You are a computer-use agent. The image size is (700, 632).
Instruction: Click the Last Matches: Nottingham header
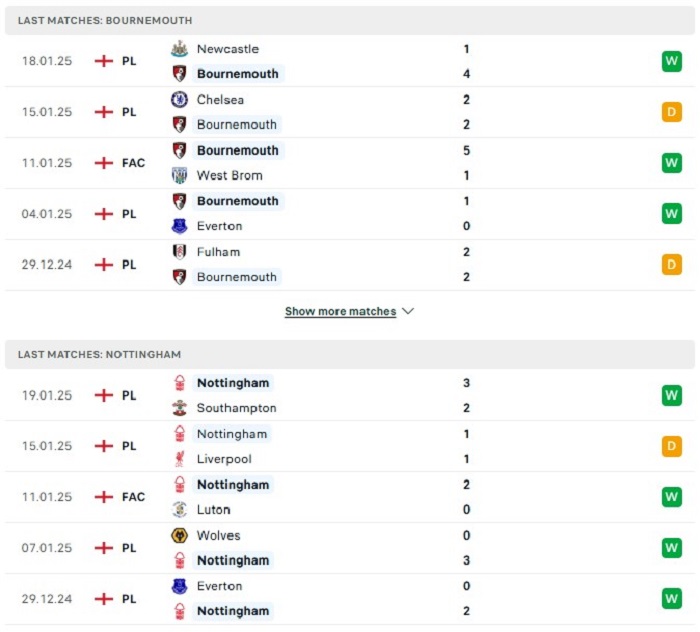(350, 354)
